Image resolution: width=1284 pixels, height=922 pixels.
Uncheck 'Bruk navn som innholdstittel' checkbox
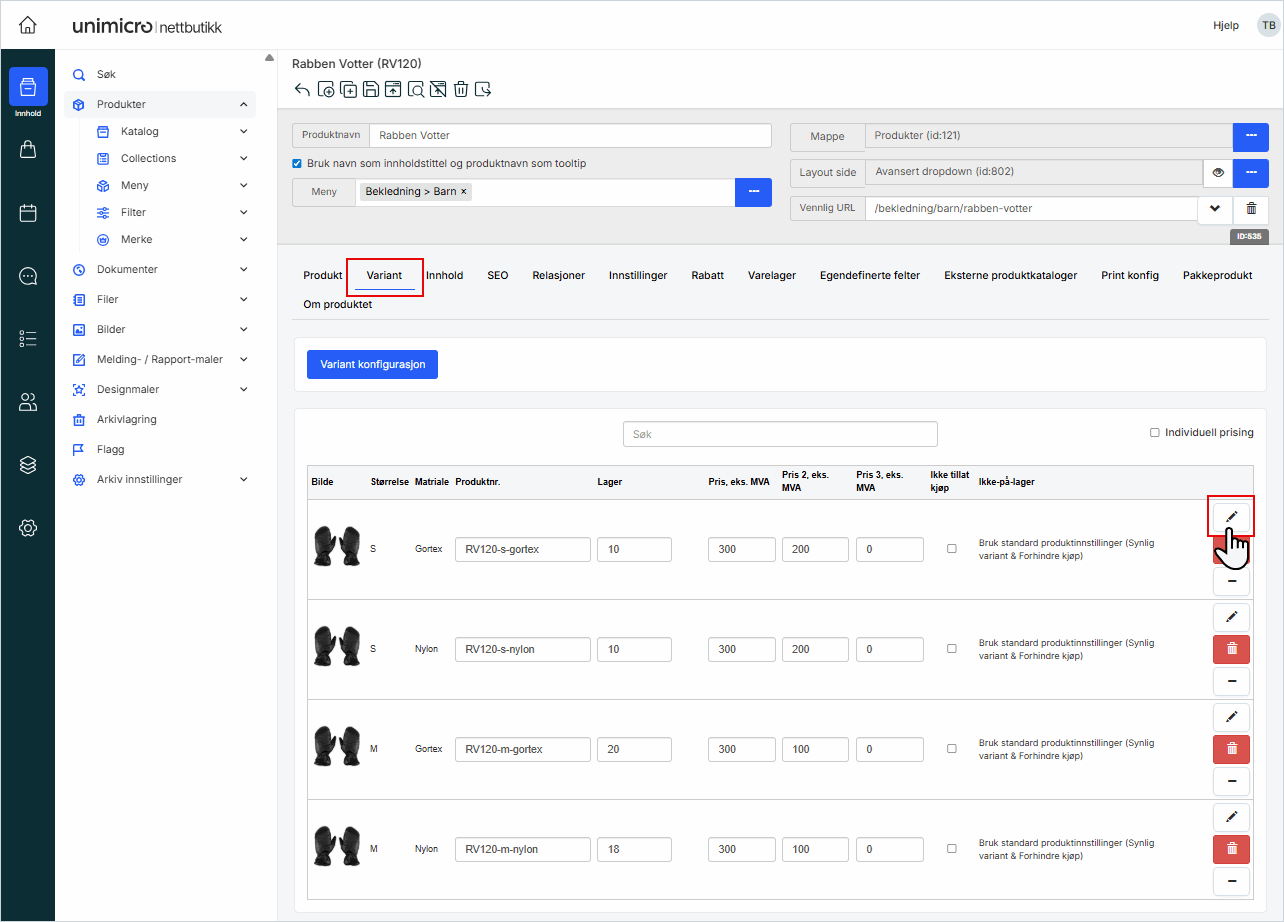pos(297,163)
